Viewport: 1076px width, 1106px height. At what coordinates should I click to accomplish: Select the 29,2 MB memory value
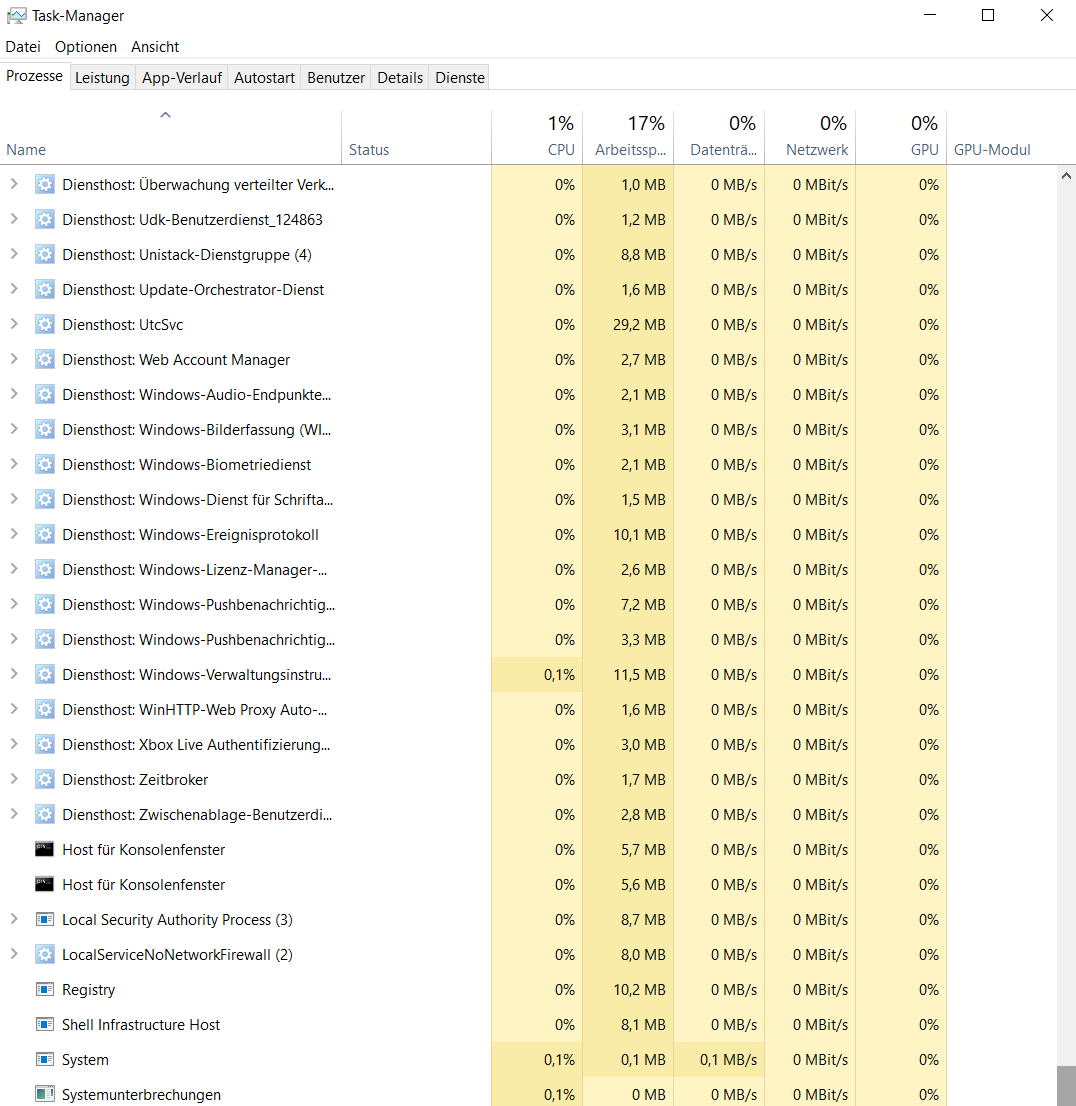[x=639, y=324]
